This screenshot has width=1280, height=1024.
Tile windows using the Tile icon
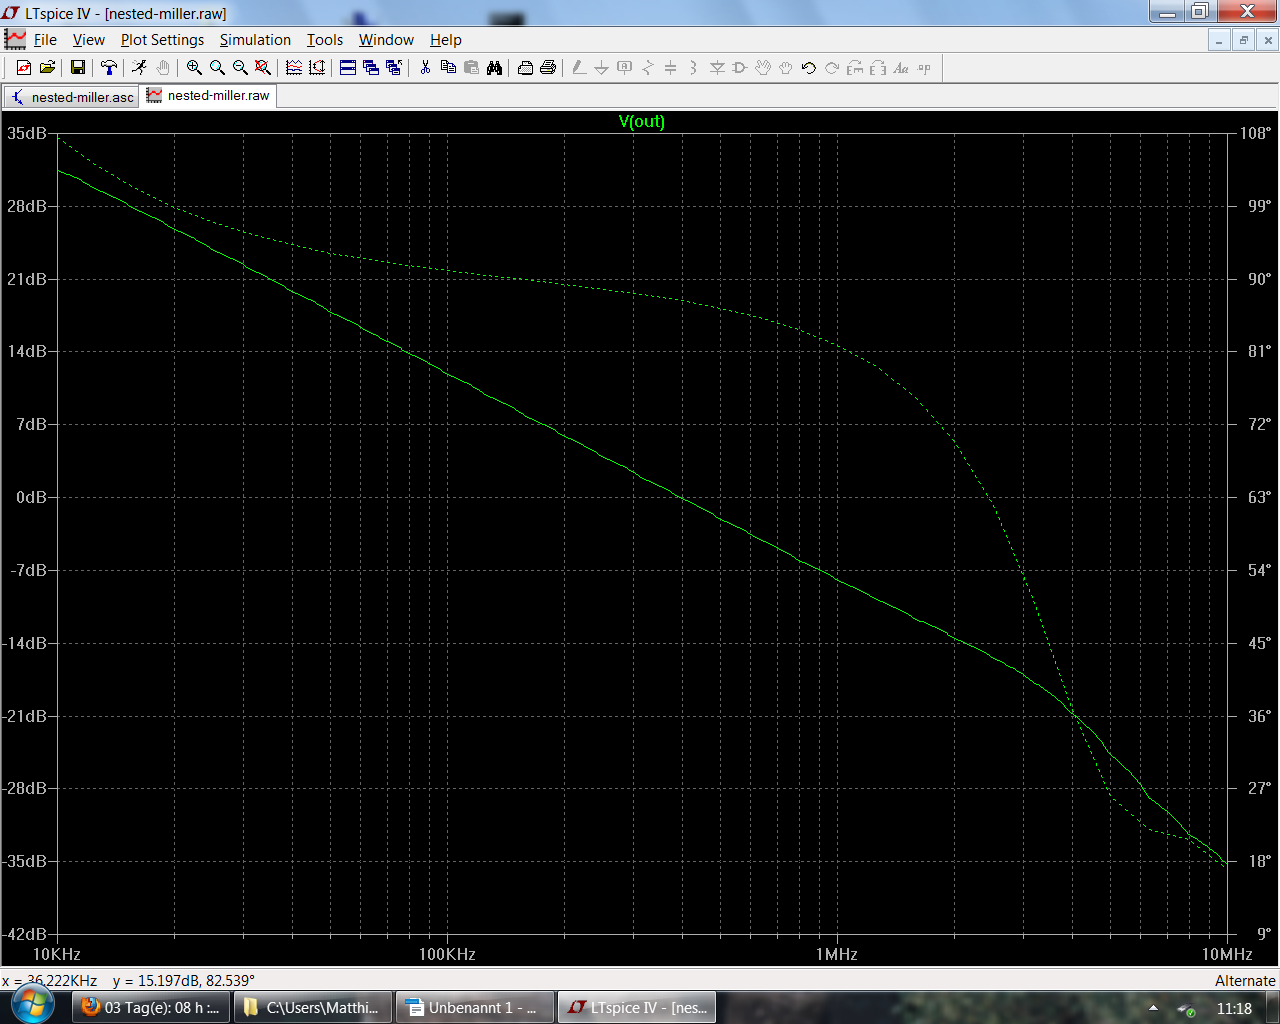(x=348, y=68)
